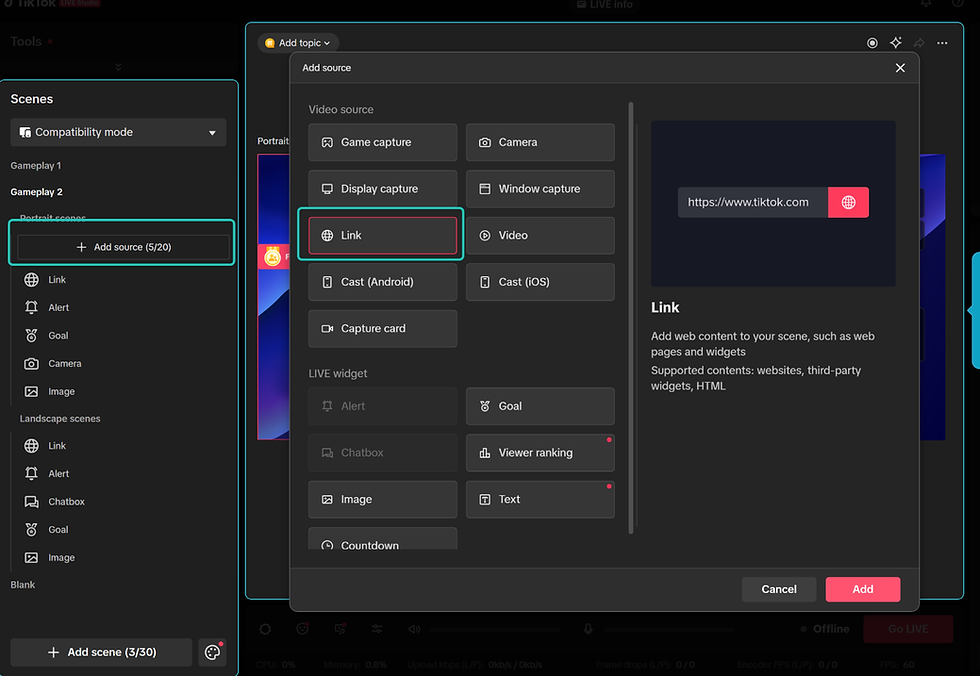Click Image source icon under Landscape scenes
The width and height of the screenshot is (980, 676).
pos(31,558)
